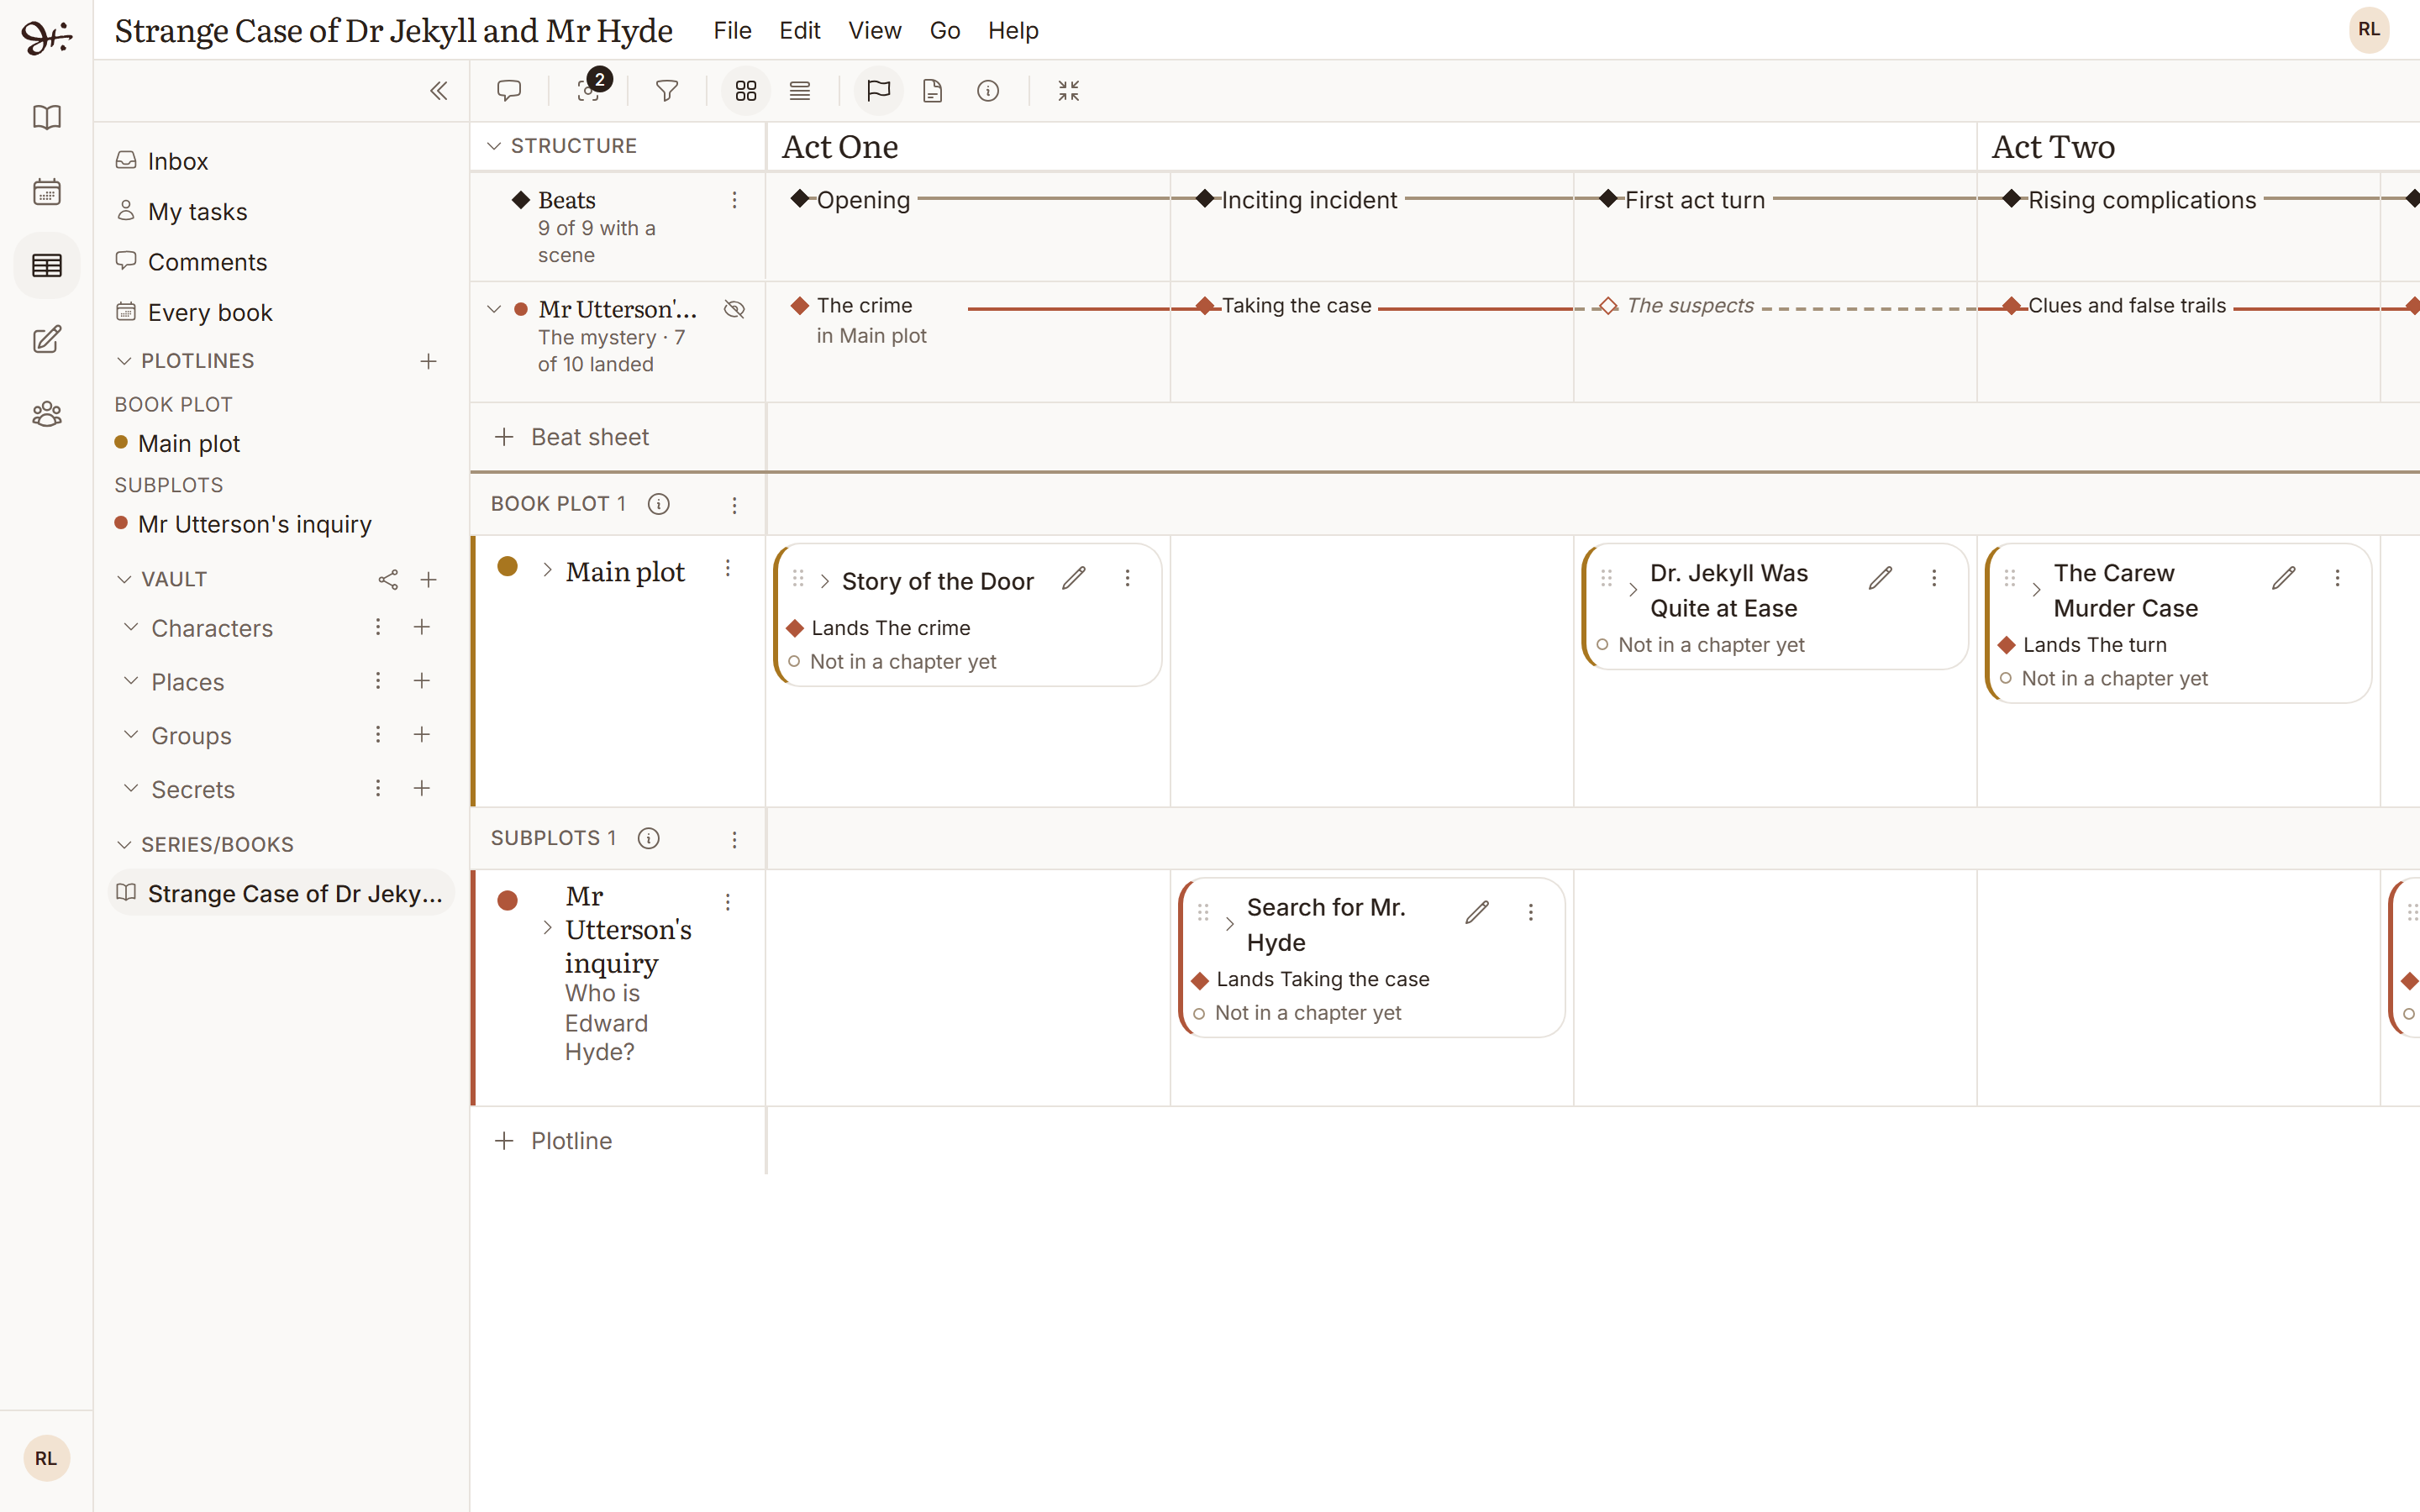Screen dimensions: 2420x1512
Task: Show info for BOOK PLOT 1
Action: pyautogui.click(x=658, y=504)
